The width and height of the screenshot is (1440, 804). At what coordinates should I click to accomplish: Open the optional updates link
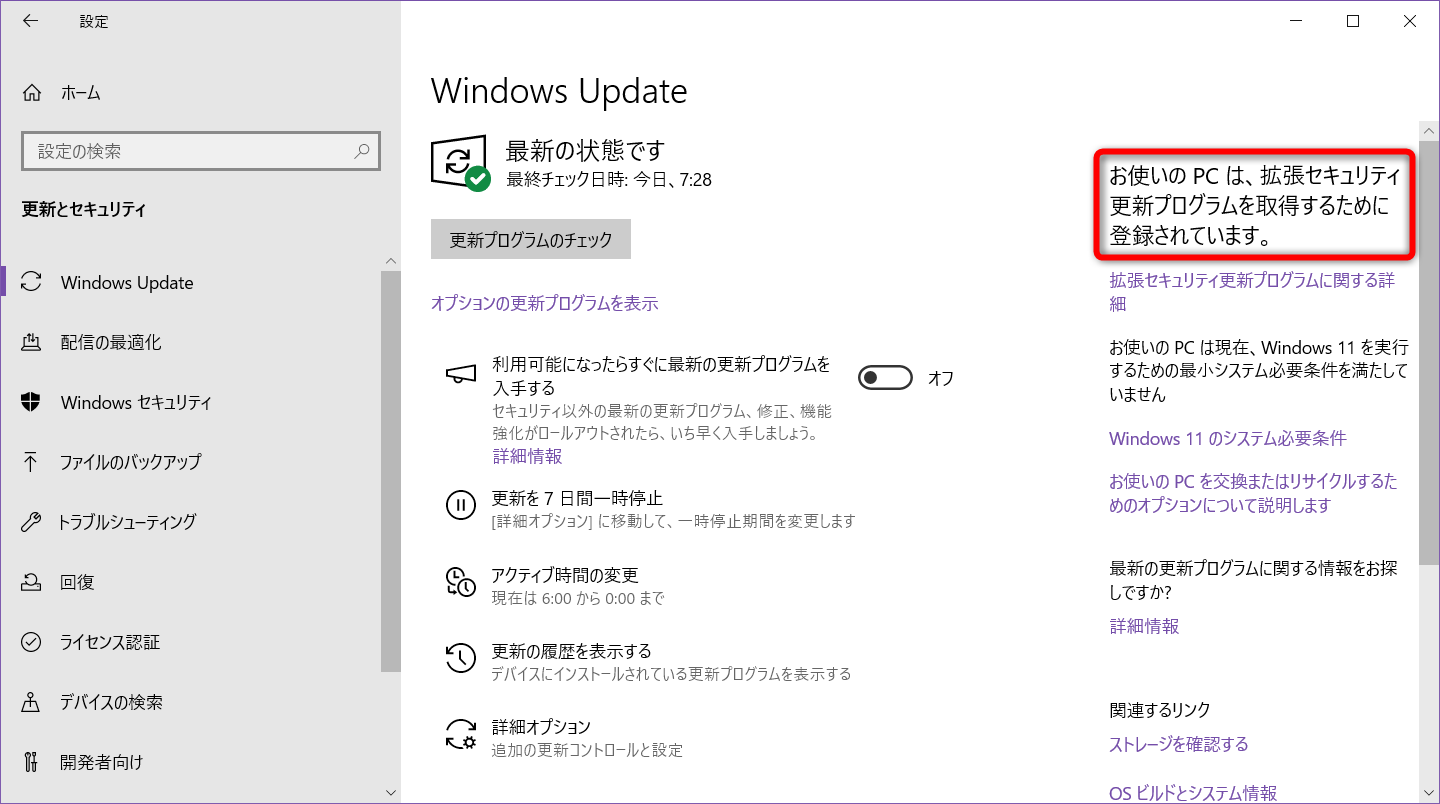tap(544, 303)
